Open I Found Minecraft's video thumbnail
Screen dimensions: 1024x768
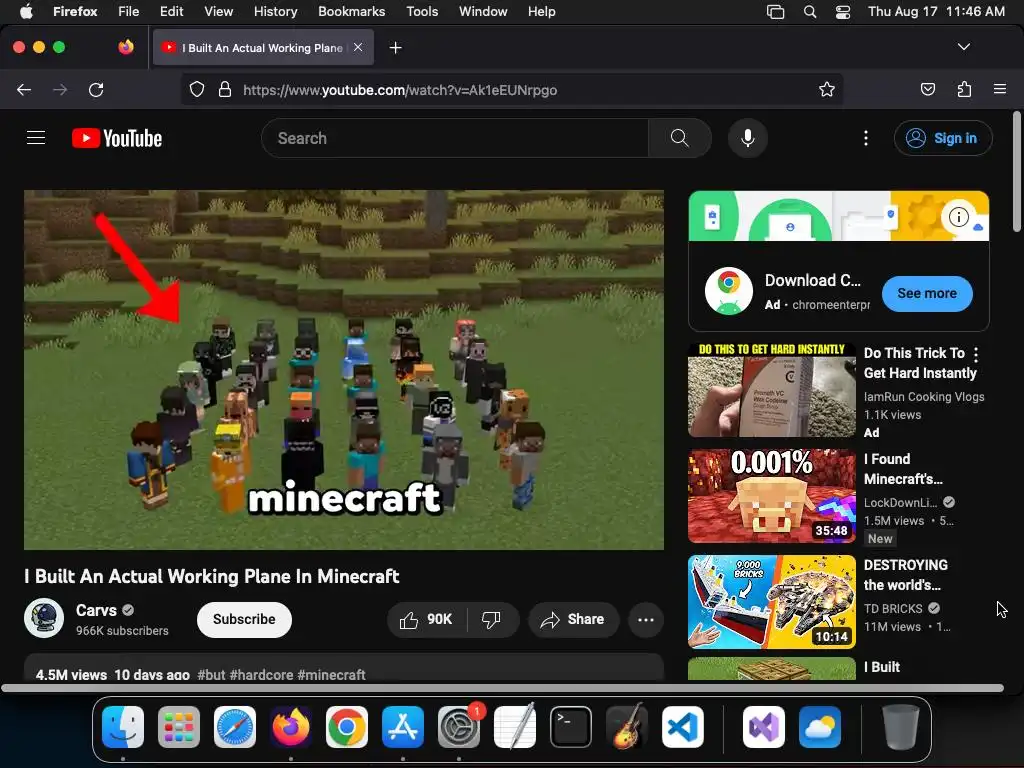click(771, 496)
